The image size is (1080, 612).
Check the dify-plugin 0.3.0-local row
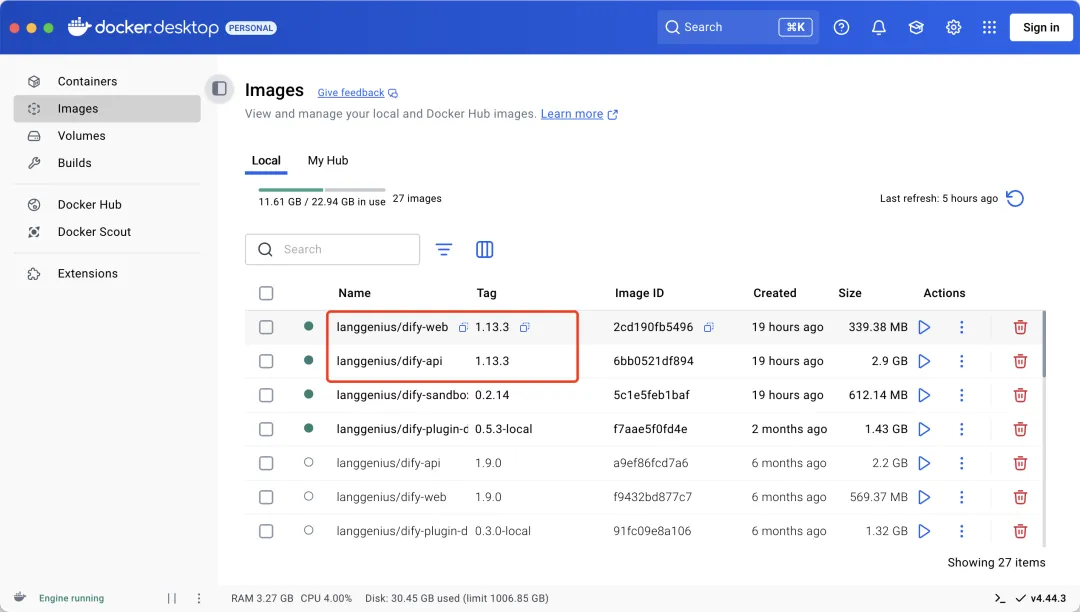coord(266,531)
